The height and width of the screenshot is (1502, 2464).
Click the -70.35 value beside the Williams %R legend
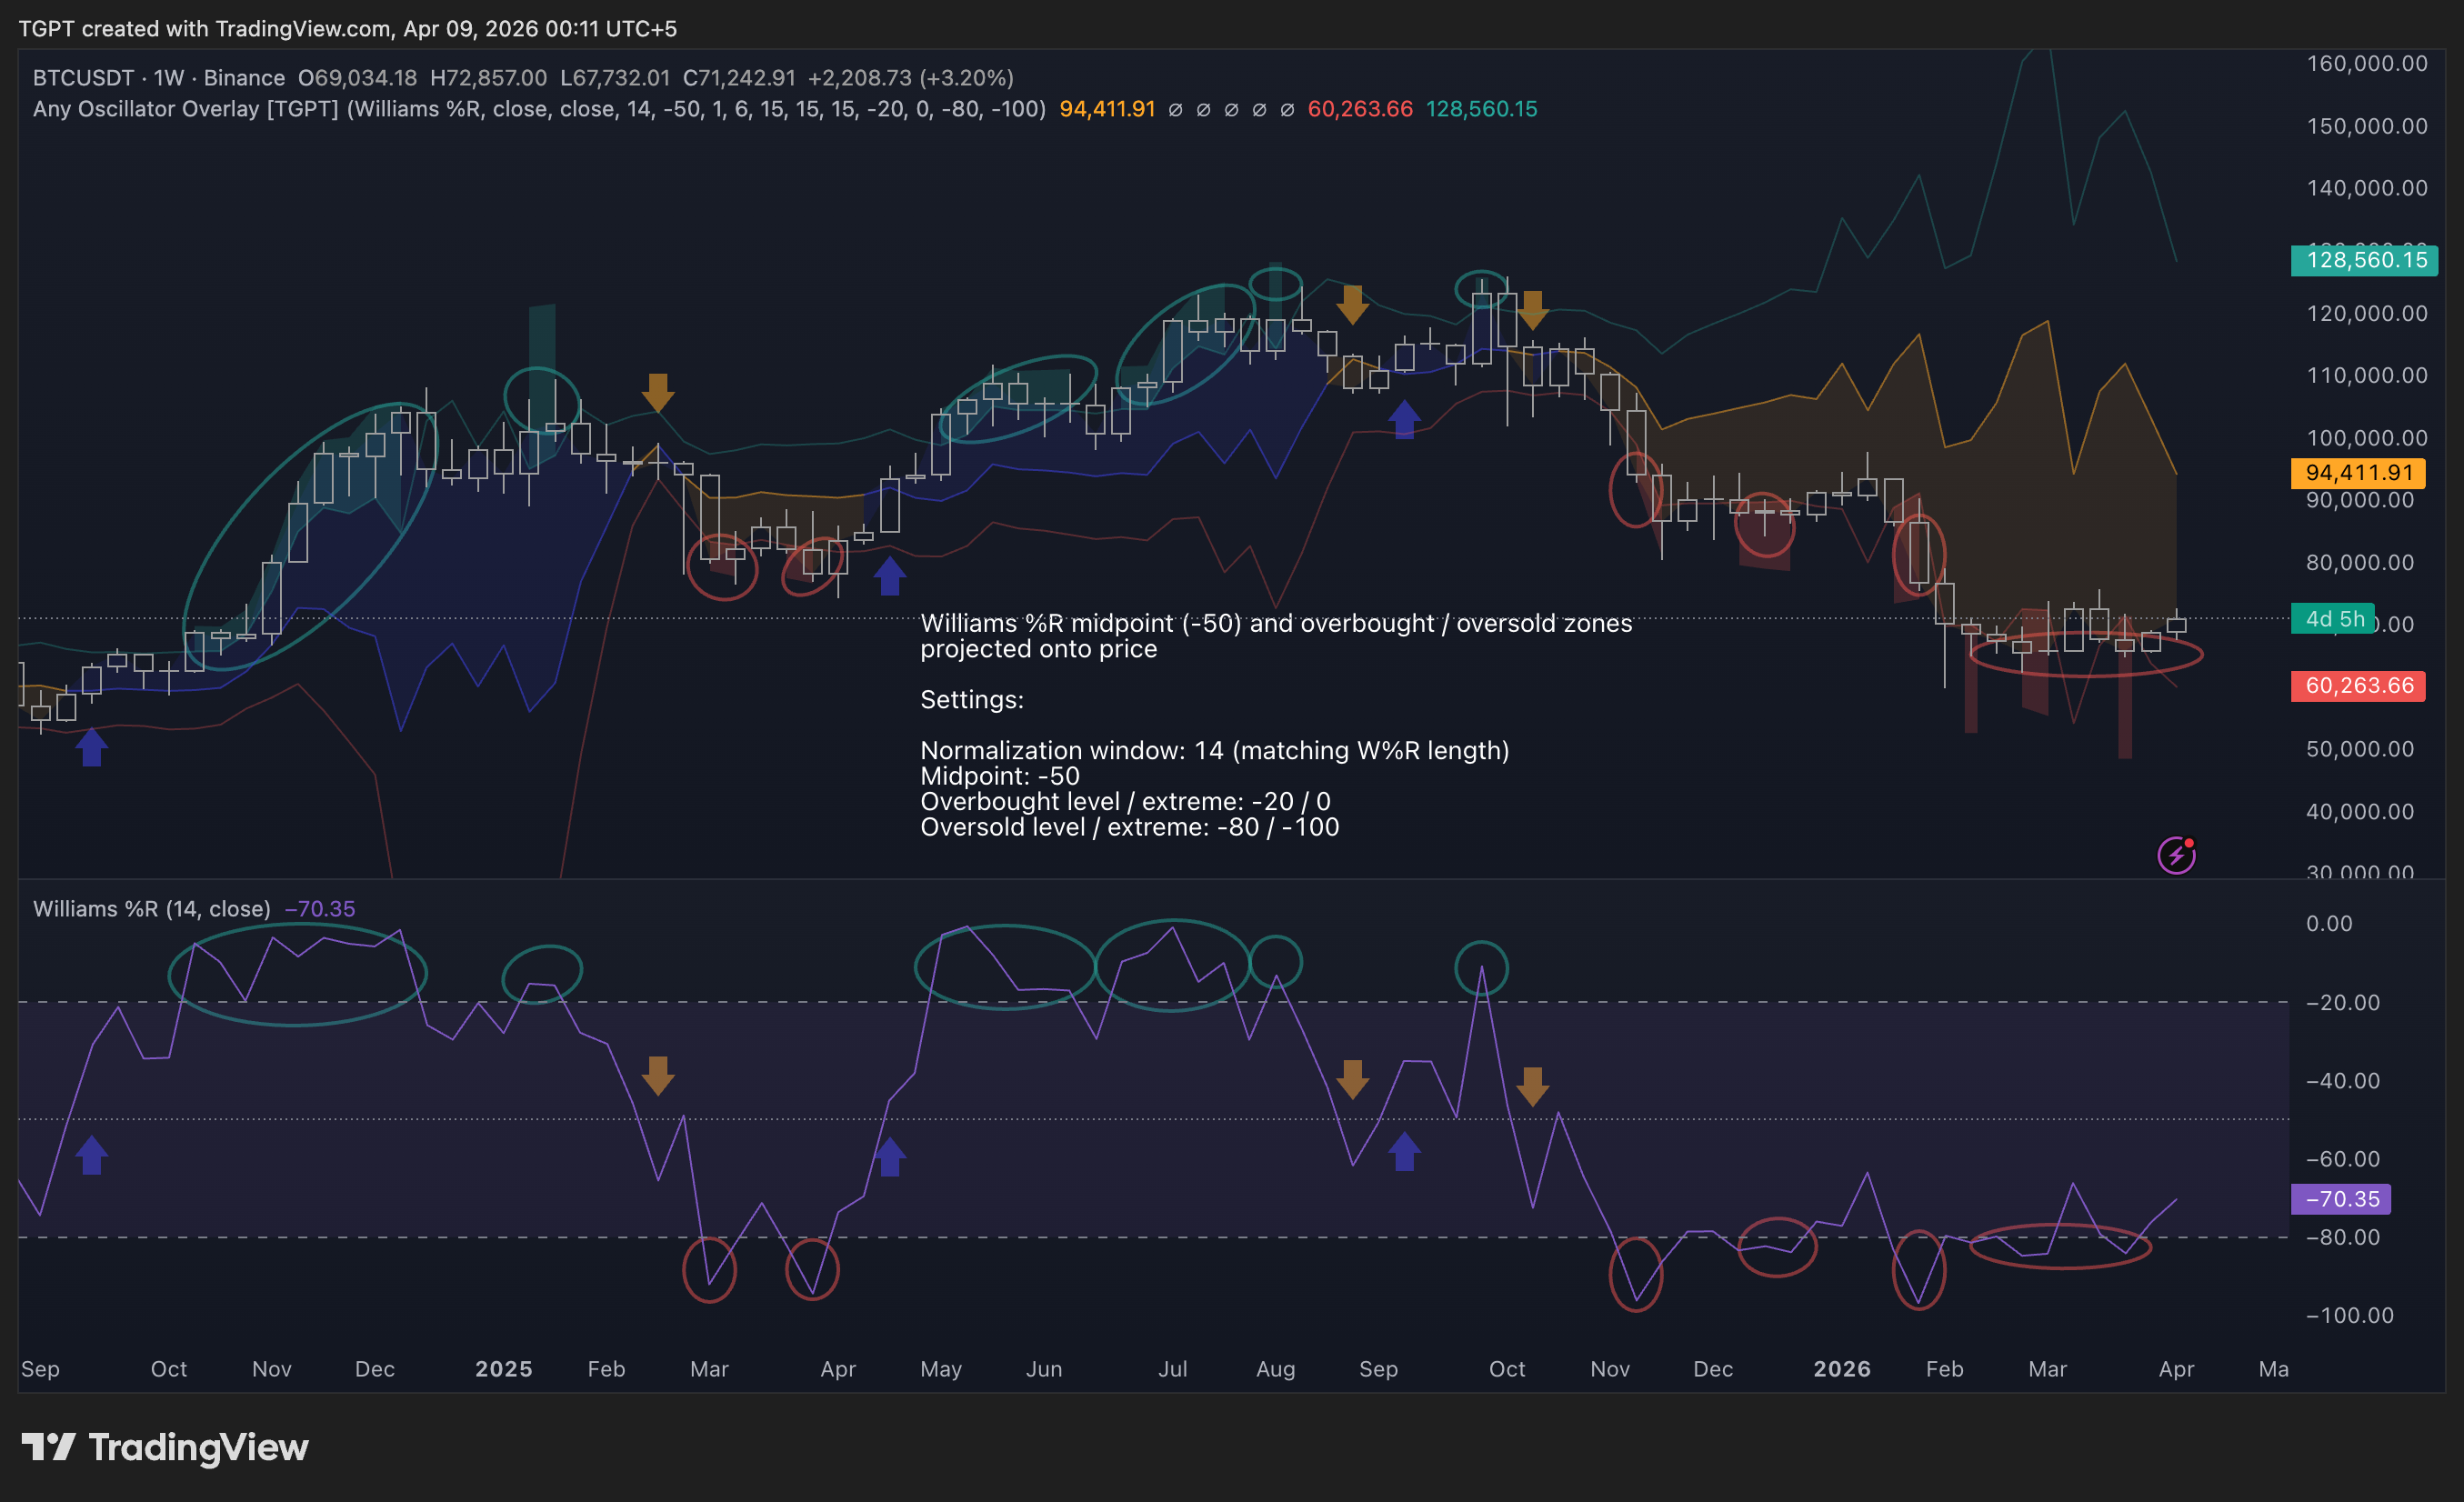point(320,909)
